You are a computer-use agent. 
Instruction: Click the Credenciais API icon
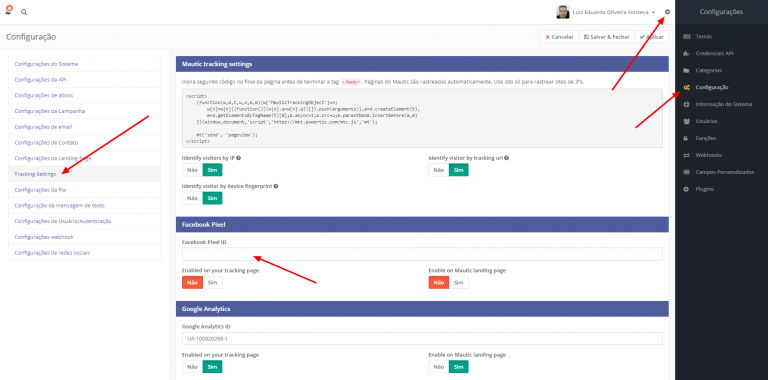pos(687,53)
